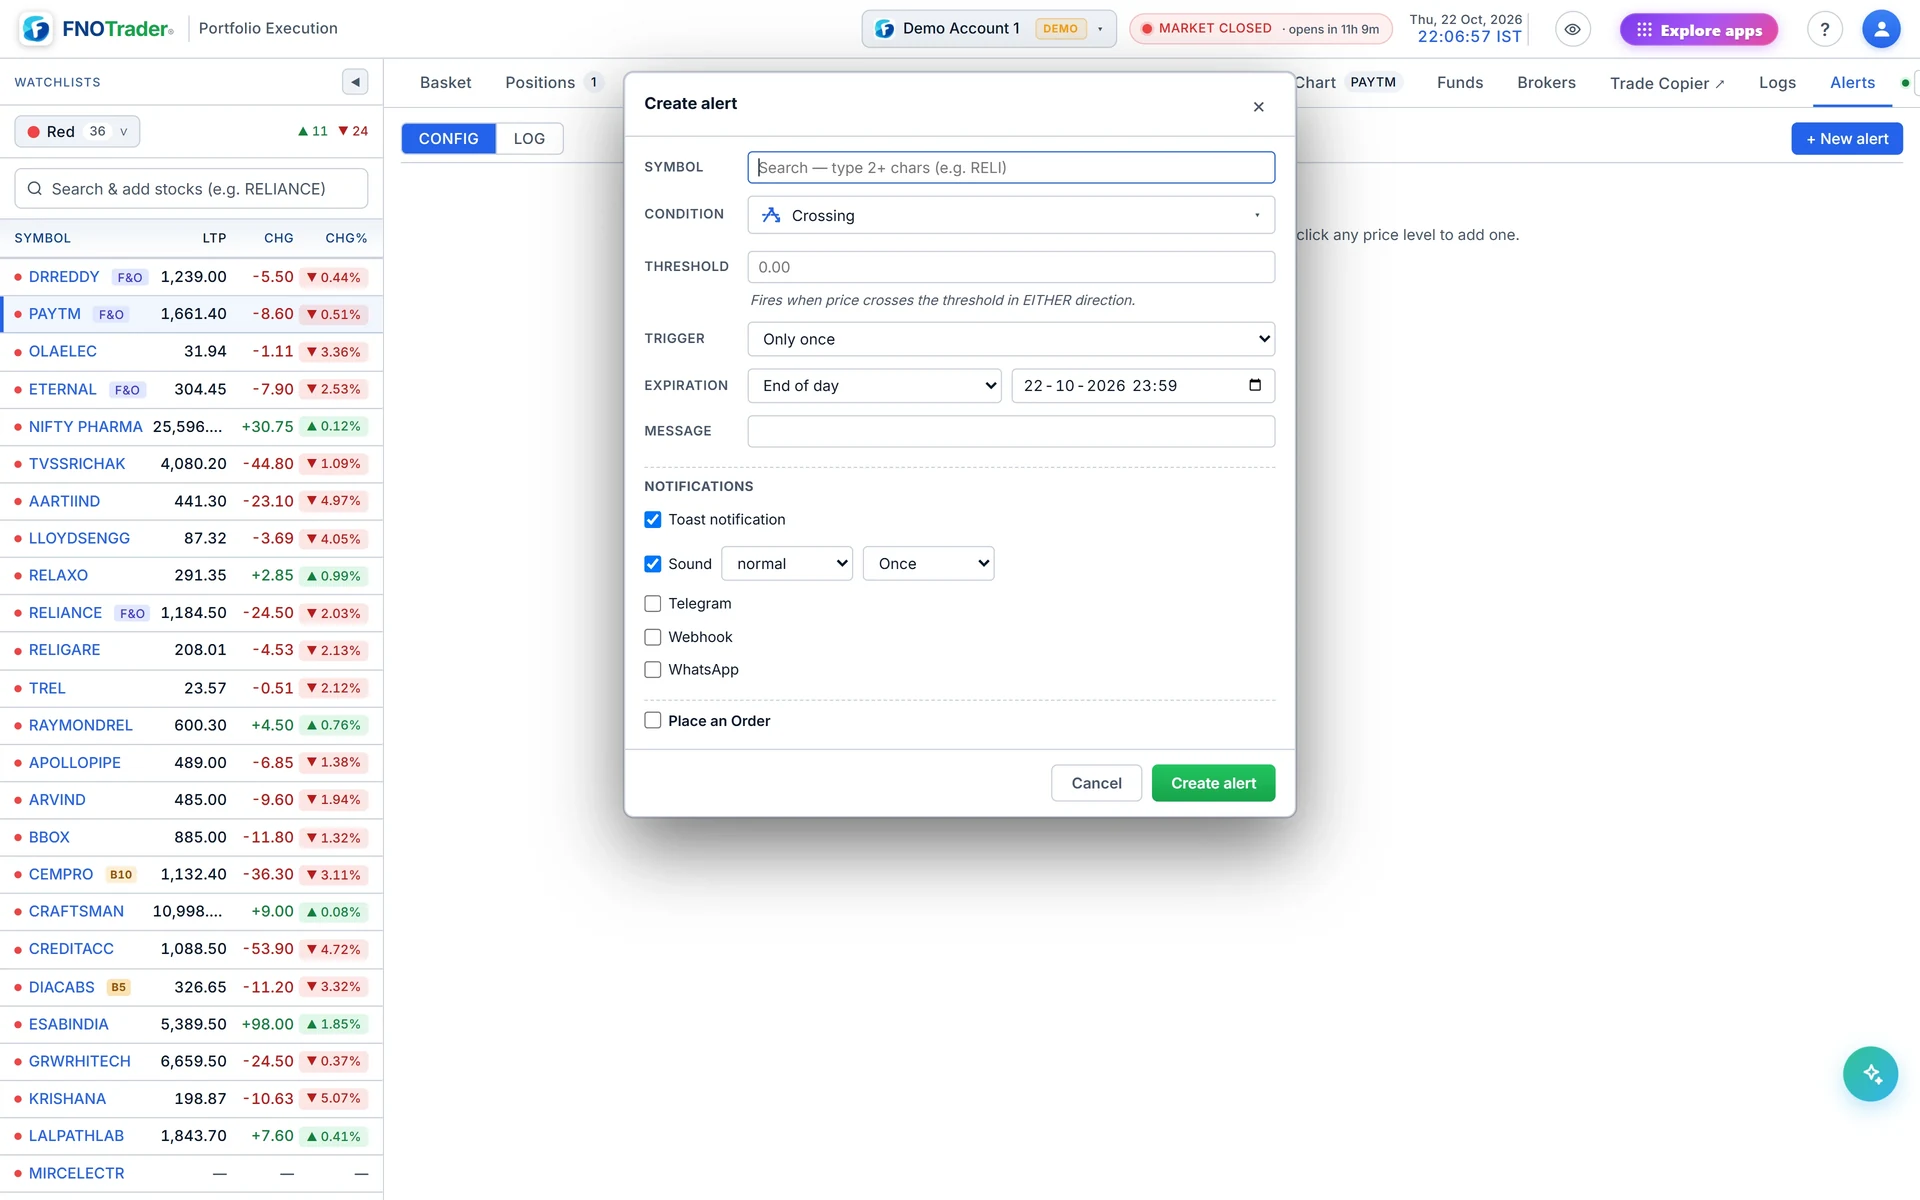
Task: Switch to the Positions tab
Action: tap(553, 82)
